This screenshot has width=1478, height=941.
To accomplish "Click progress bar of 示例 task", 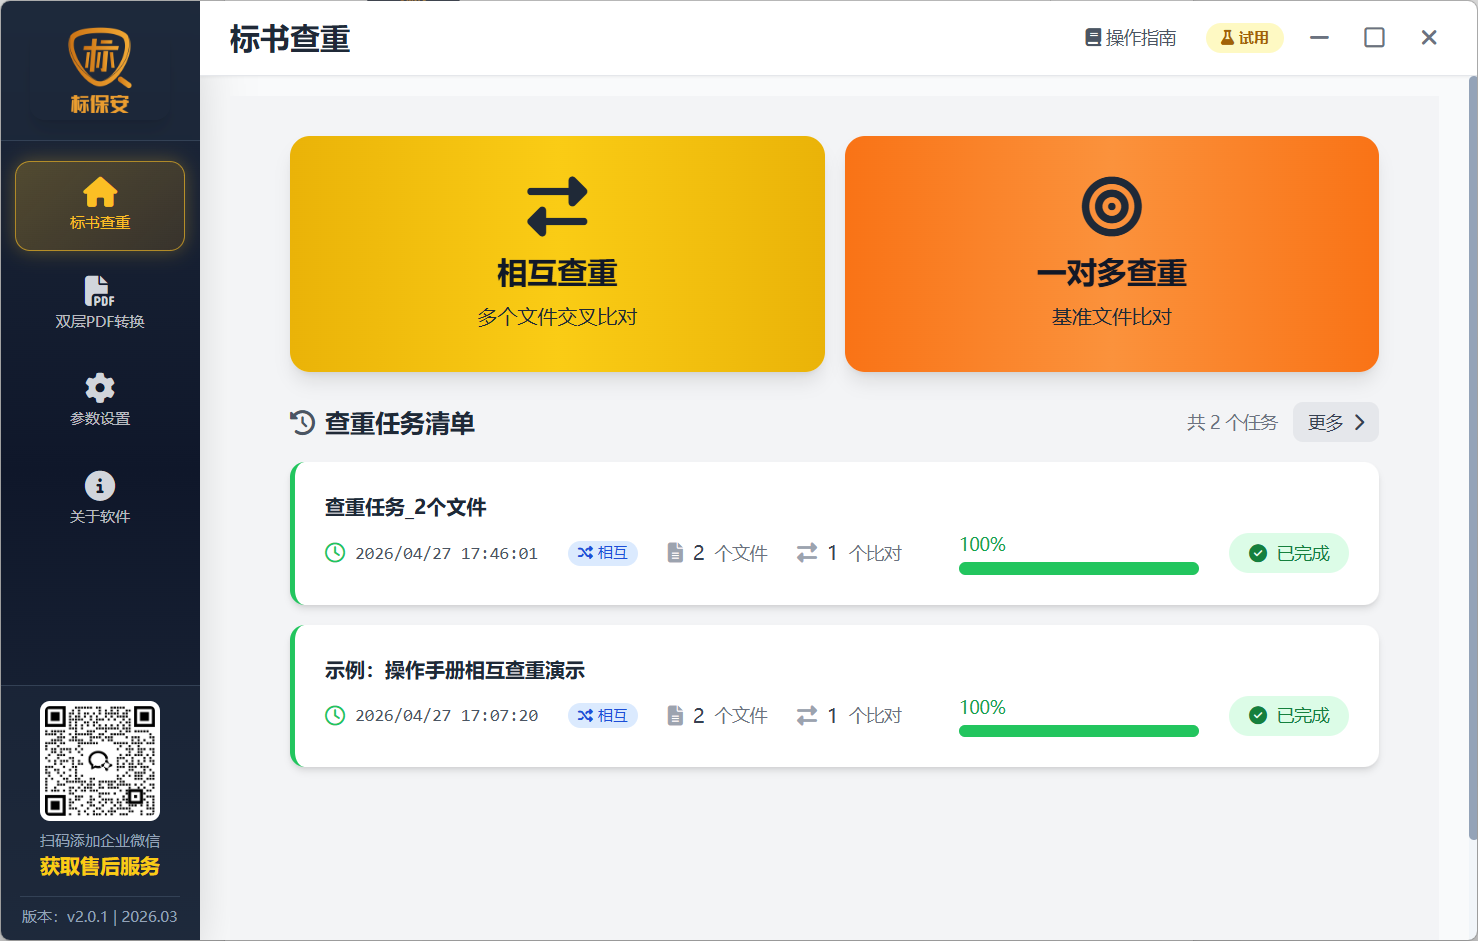I will point(1079,731).
